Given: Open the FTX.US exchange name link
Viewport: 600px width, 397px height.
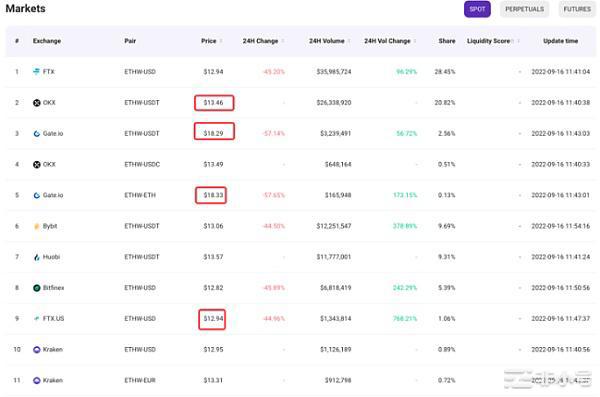Looking at the screenshot, I should coord(54,319).
